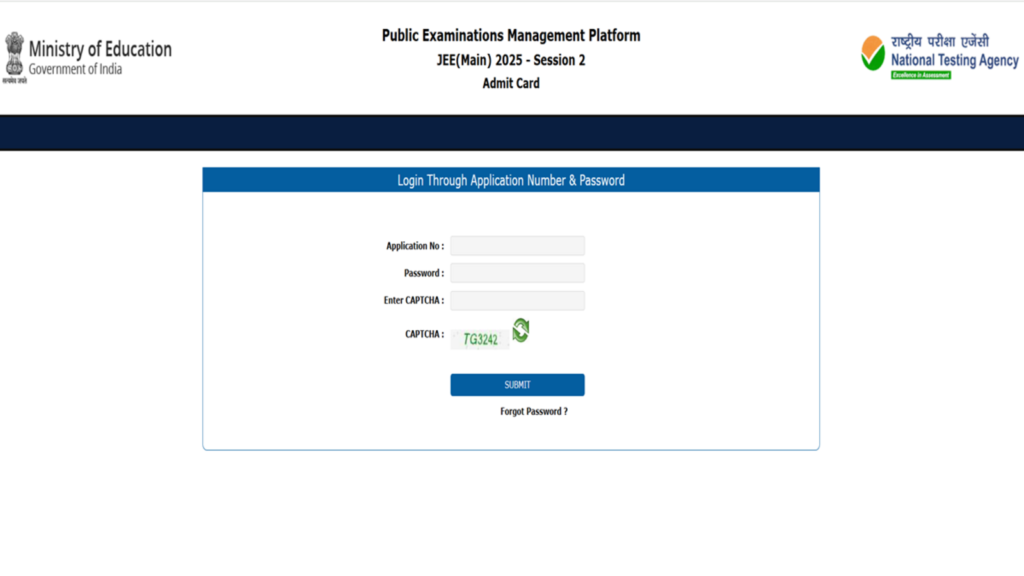Click the Hindi agency name text
1024x576 pixels.
(940, 41)
